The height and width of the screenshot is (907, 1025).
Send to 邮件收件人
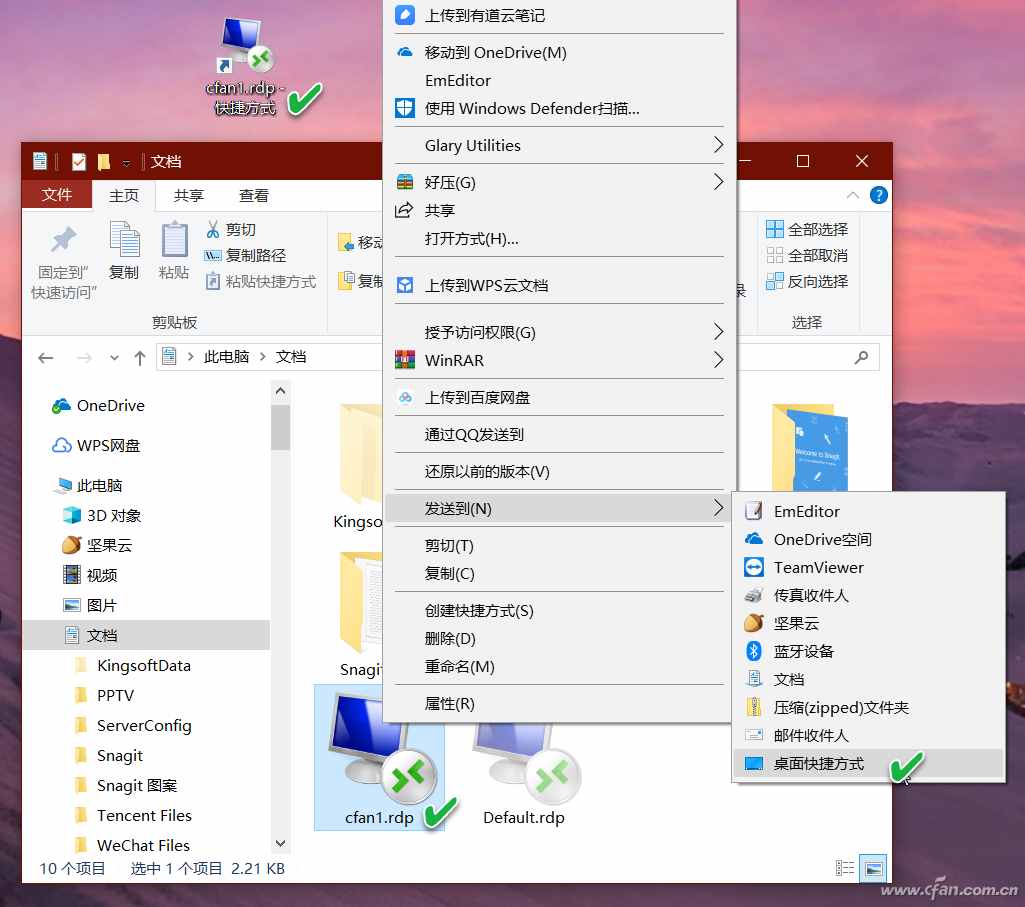pyautogui.click(x=868, y=736)
